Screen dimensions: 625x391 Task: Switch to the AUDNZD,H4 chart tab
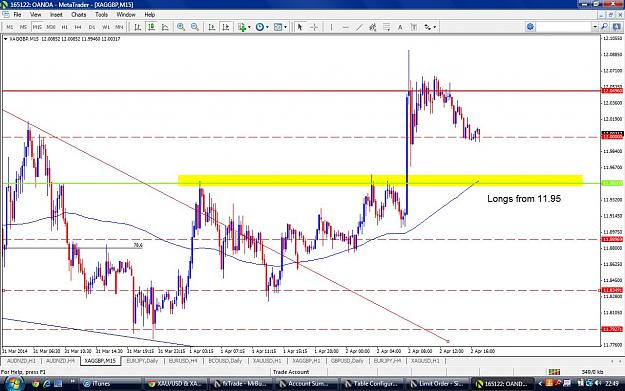(x=60, y=361)
